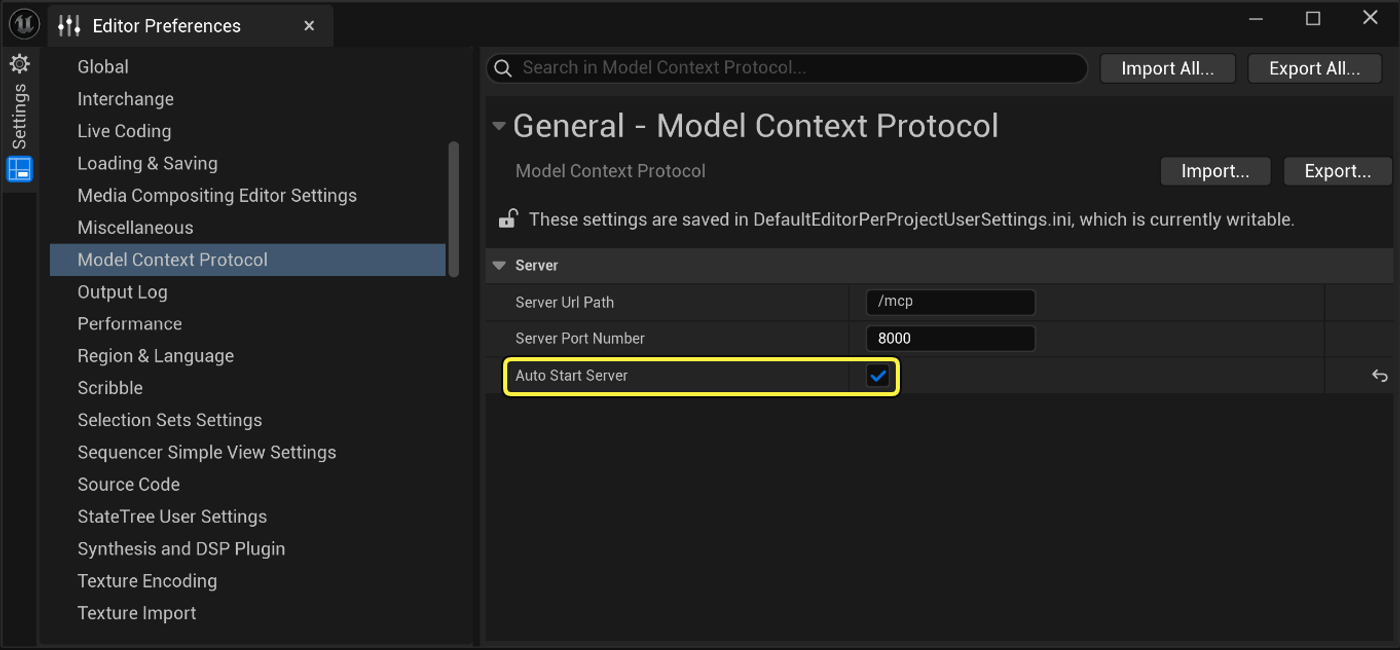1400x650 pixels.
Task: Select Scribble settings
Action: point(110,388)
